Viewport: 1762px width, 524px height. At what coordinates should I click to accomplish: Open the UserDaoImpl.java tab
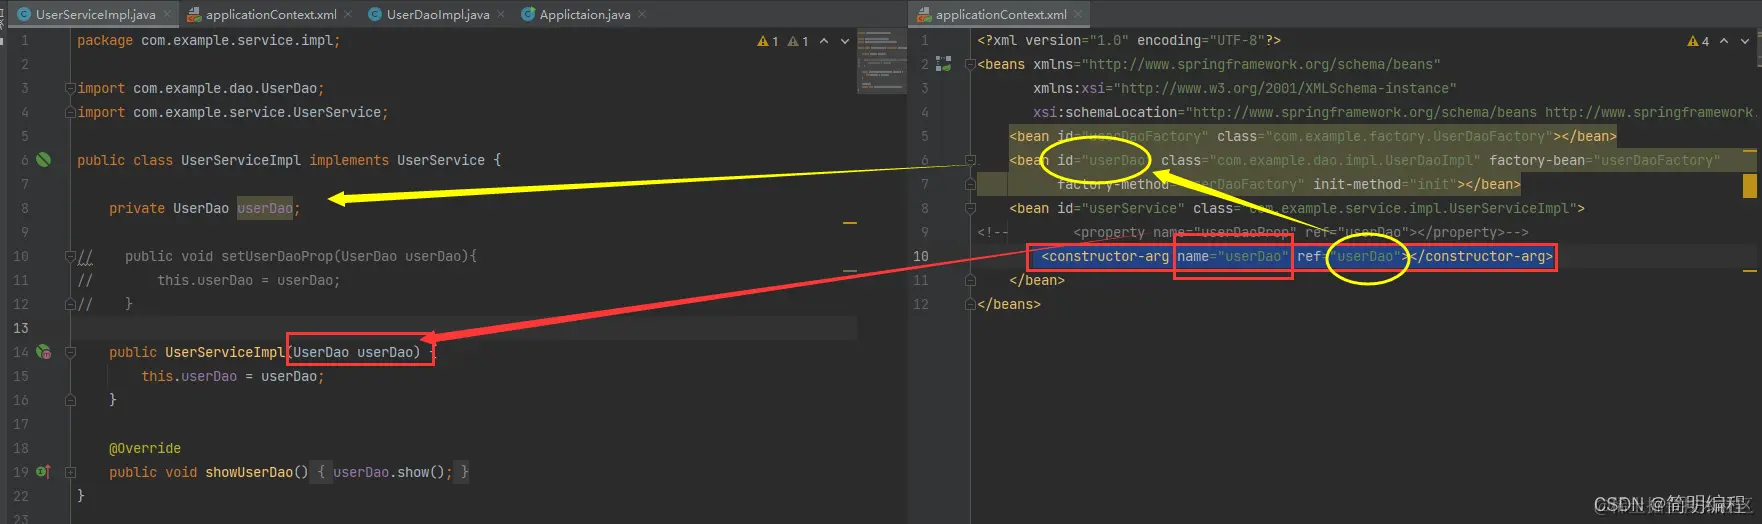(x=438, y=14)
